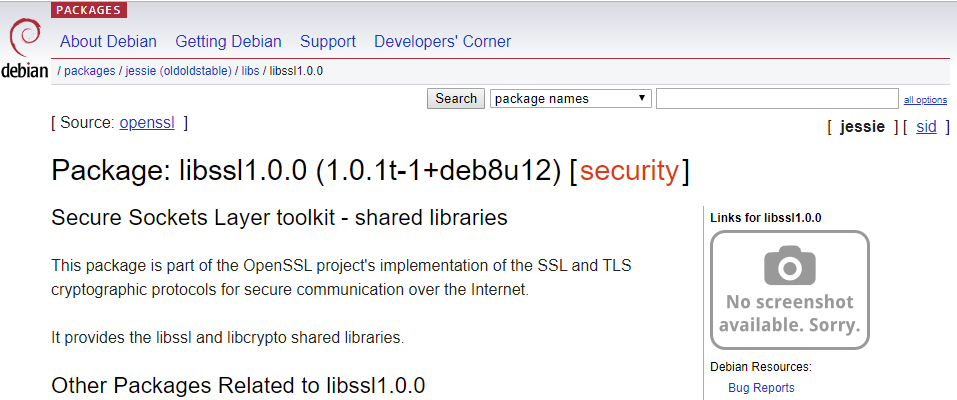Click the No screenshot available thumbnail
Screen dimensions: 957x400
pos(790,290)
